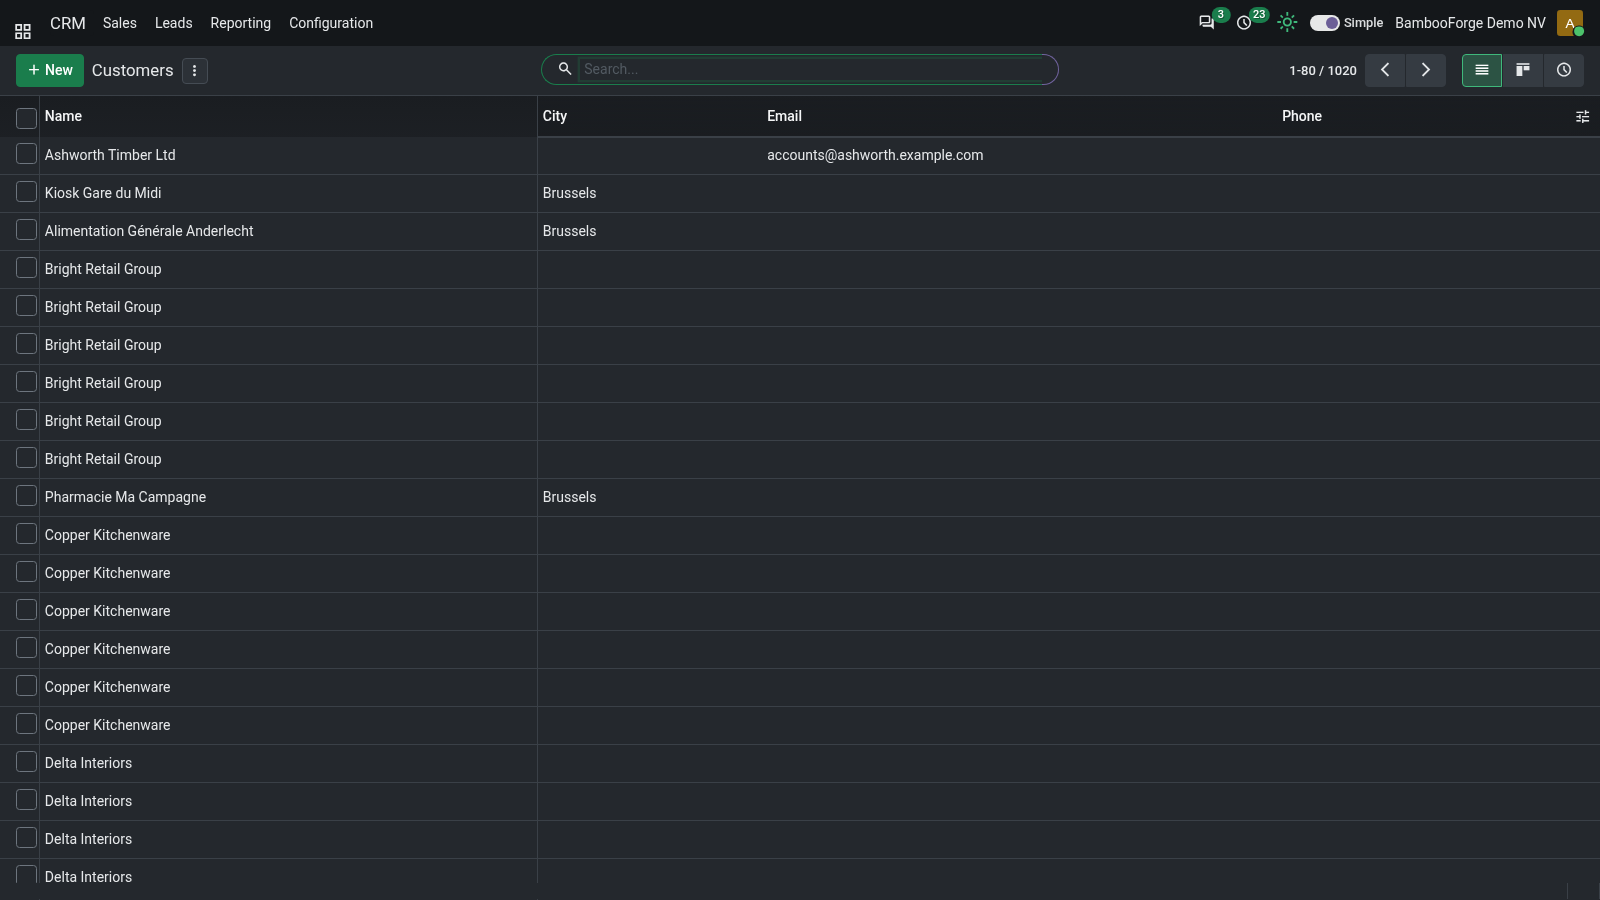Open the Sales menu
The image size is (1600, 900).
coord(119,23)
